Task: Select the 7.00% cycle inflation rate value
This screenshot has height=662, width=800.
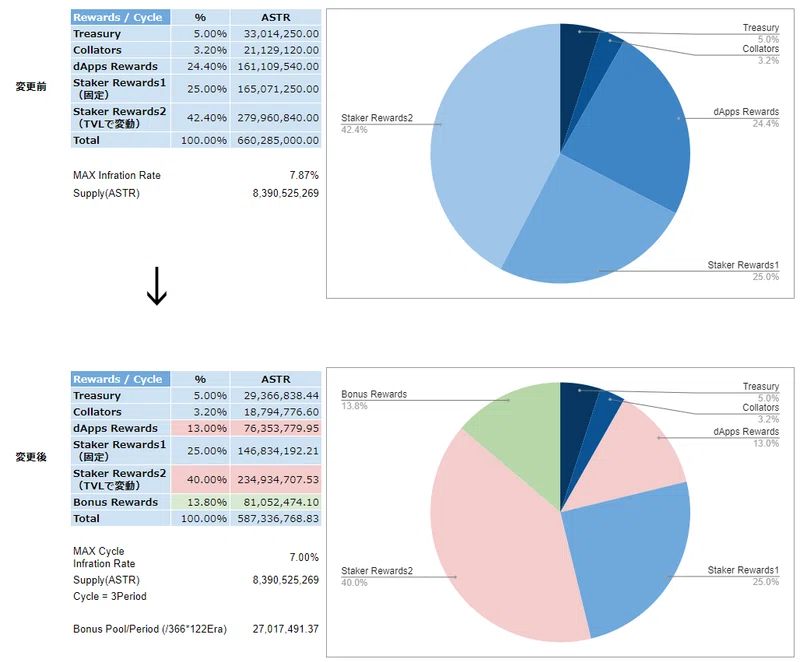Action: coord(304,557)
